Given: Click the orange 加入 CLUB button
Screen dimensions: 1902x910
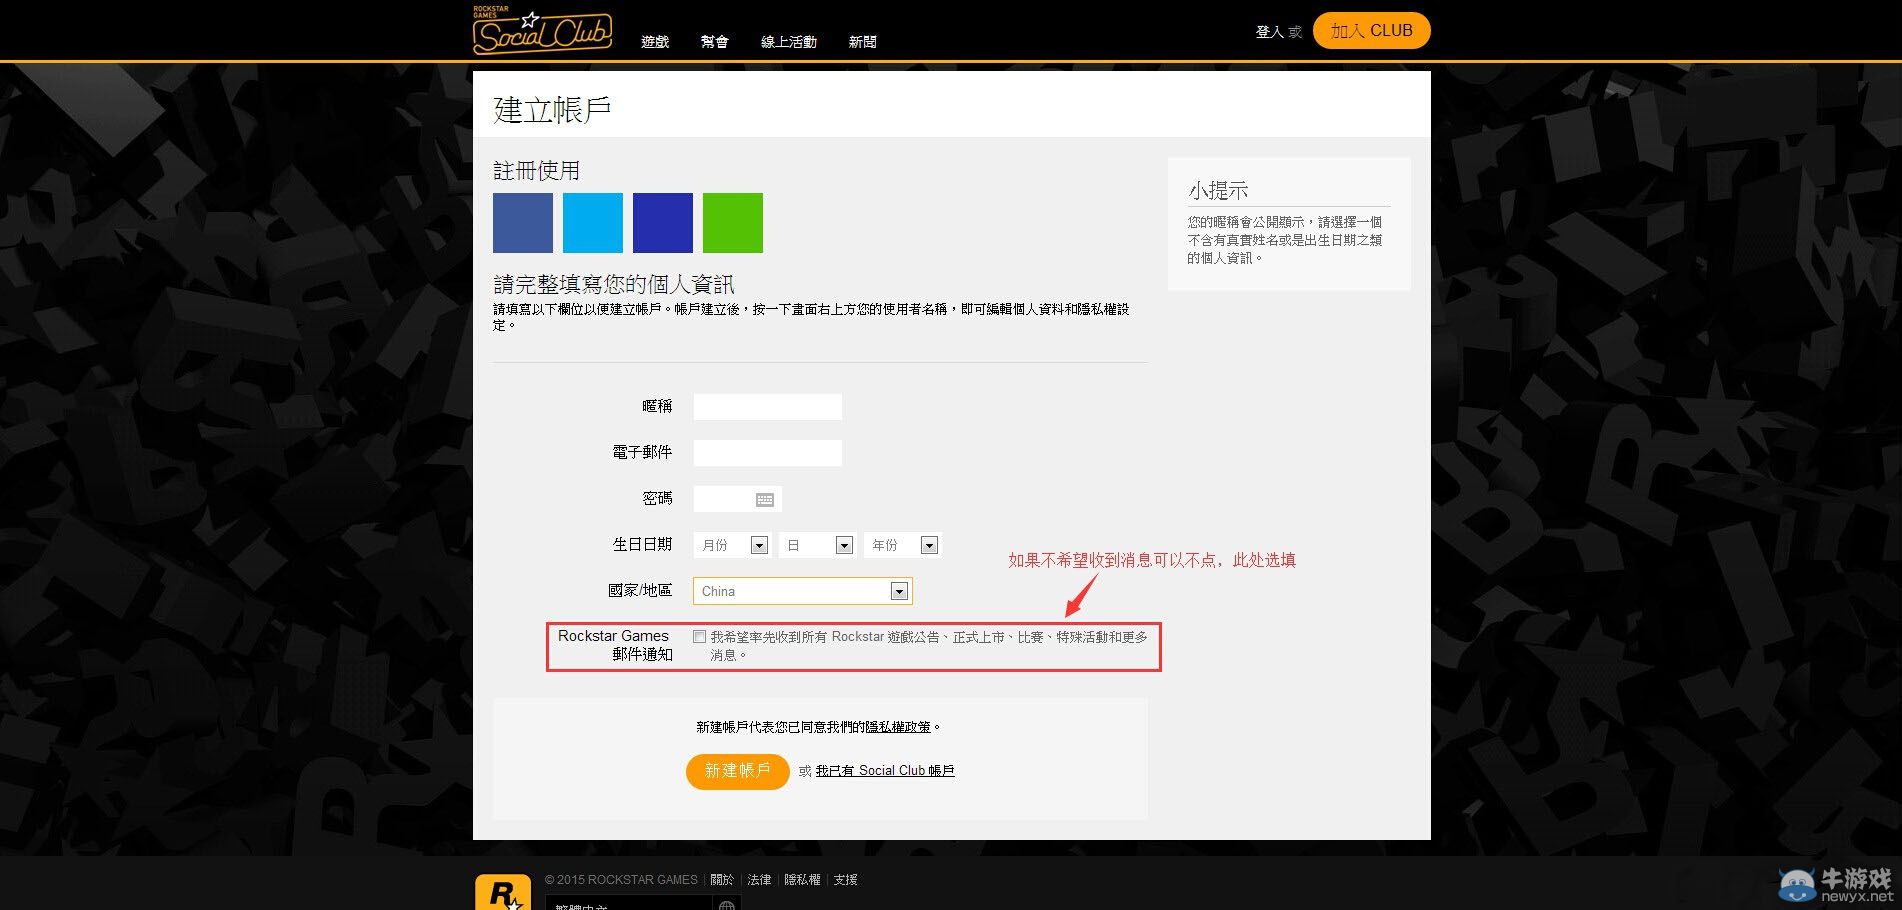Looking at the screenshot, I should pyautogui.click(x=1371, y=30).
